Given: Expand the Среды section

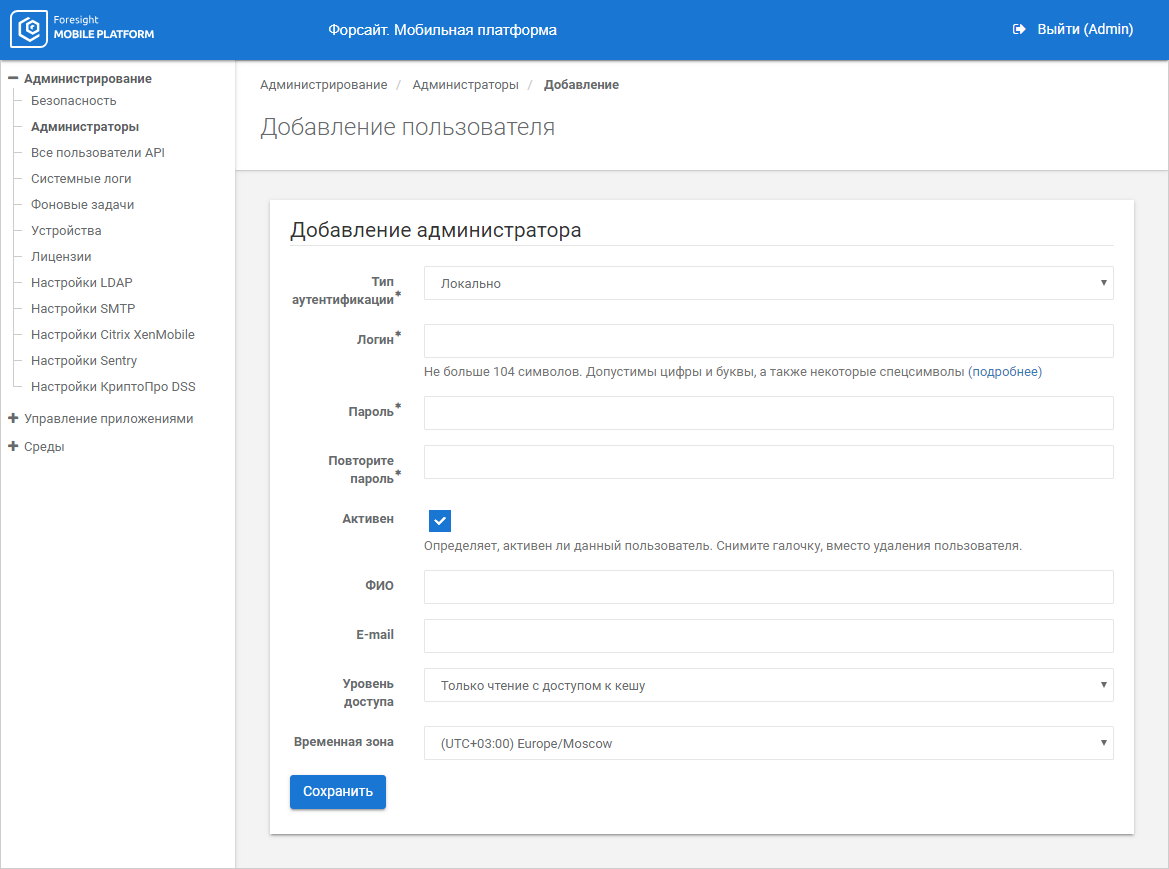Looking at the screenshot, I should [x=14, y=447].
